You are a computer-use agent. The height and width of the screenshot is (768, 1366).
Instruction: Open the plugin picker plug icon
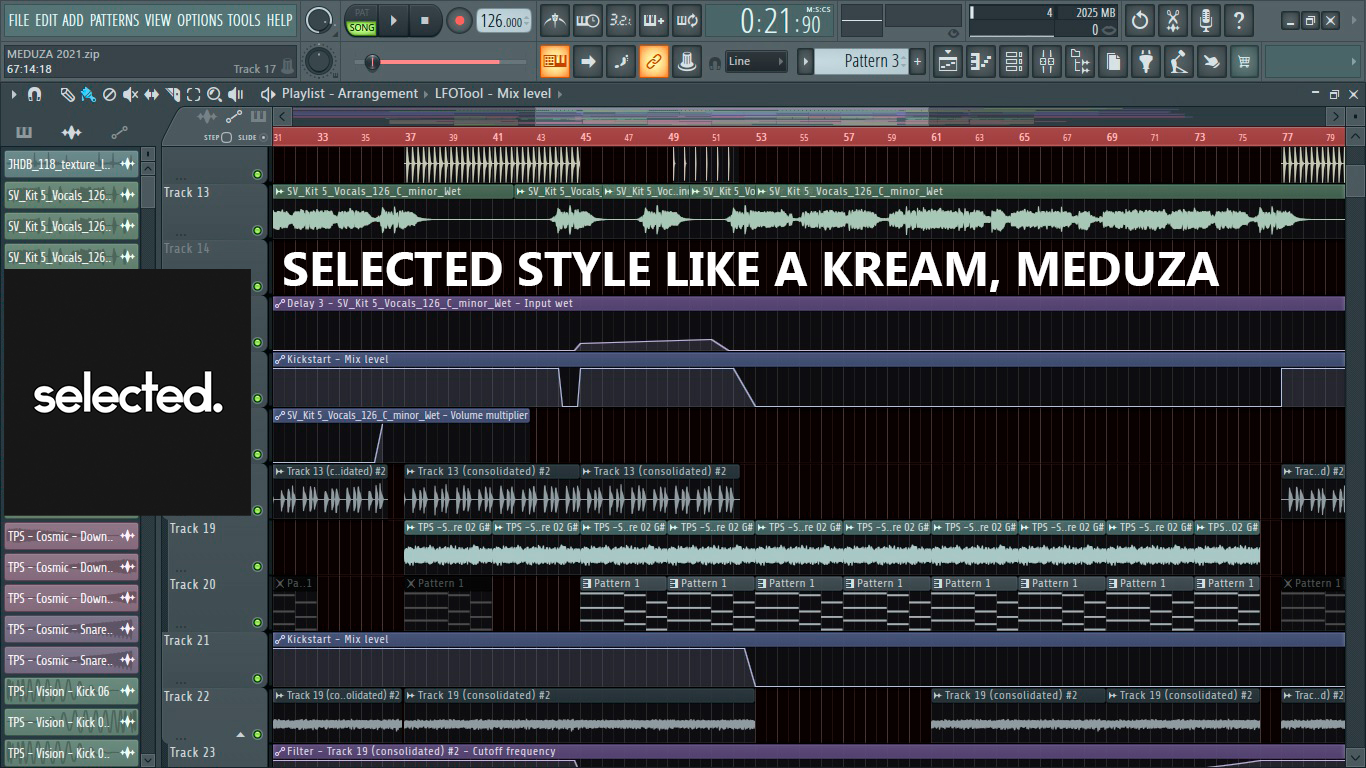tap(1146, 62)
